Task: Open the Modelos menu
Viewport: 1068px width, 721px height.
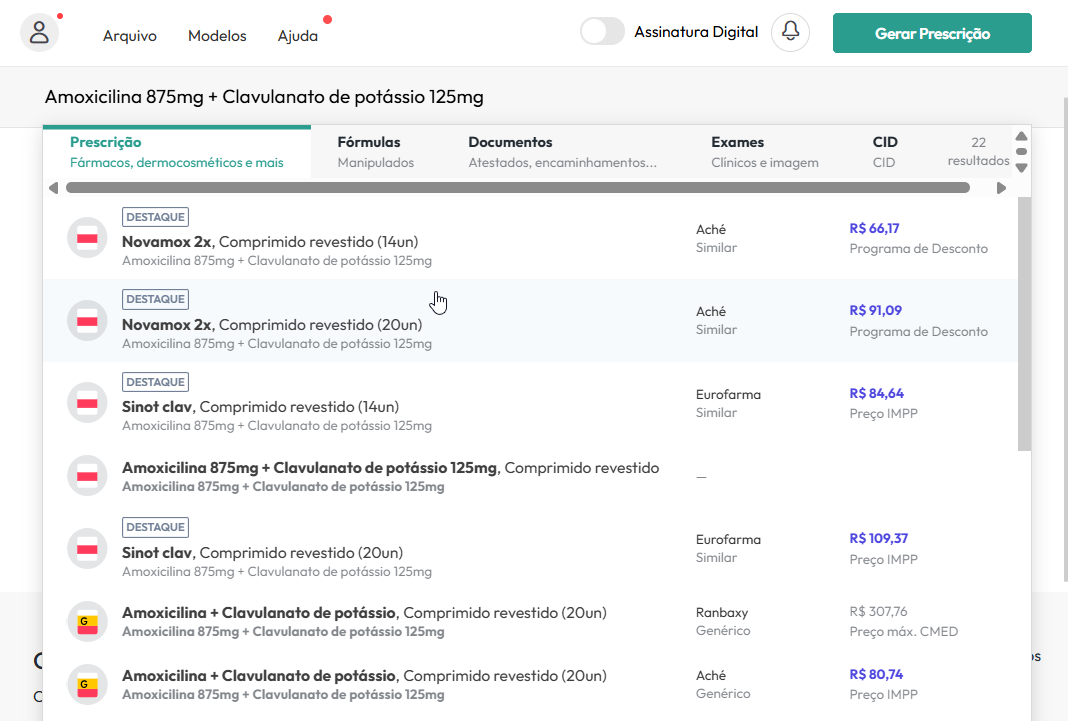Action: [x=217, y=36]
